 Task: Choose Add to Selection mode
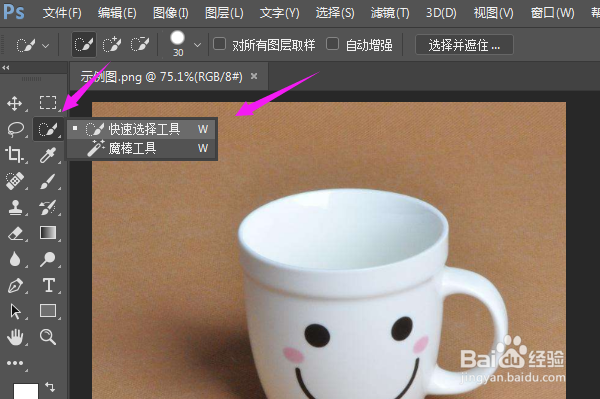[x=112, y=45]
